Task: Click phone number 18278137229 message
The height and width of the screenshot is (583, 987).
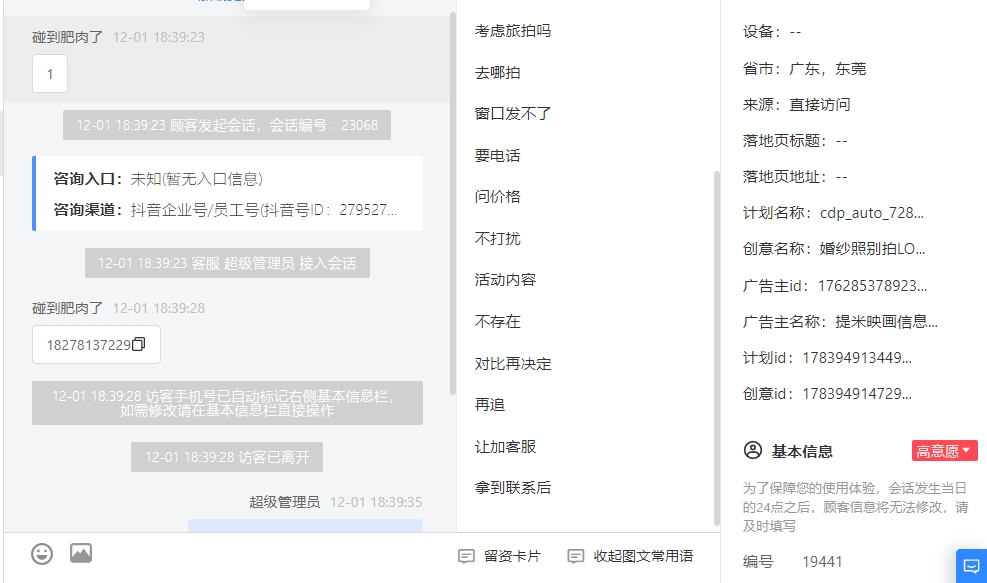Action: coord(88,344)
